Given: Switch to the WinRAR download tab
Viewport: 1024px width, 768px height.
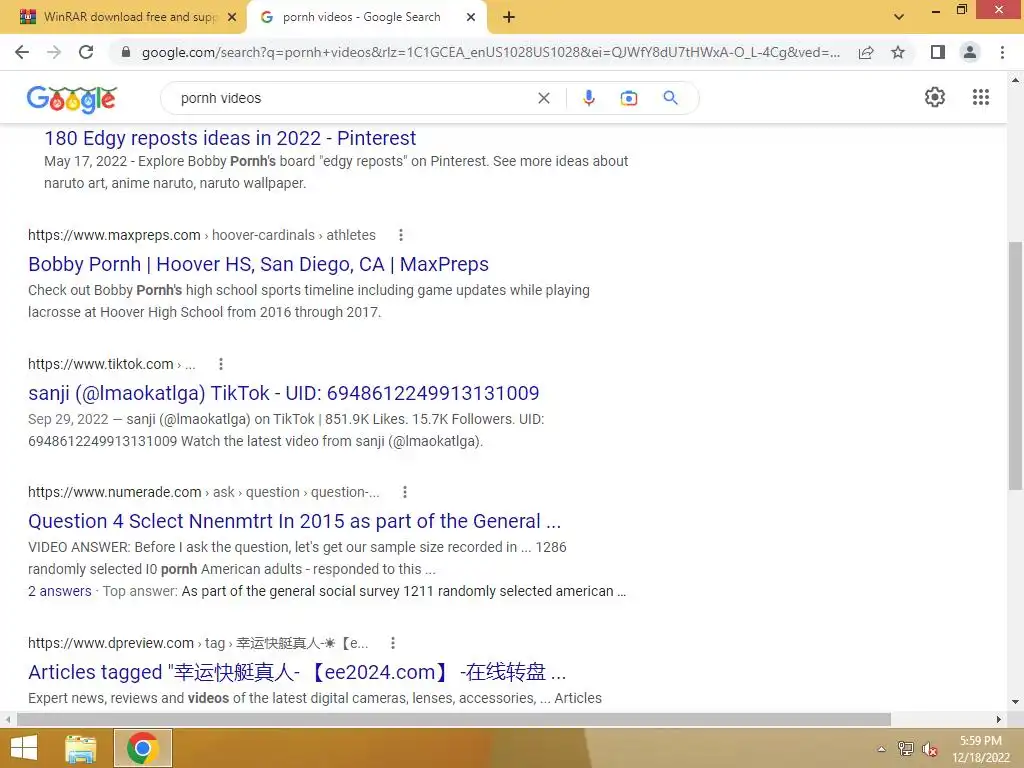Looking at the screenshot, I should tap(123, 17).
